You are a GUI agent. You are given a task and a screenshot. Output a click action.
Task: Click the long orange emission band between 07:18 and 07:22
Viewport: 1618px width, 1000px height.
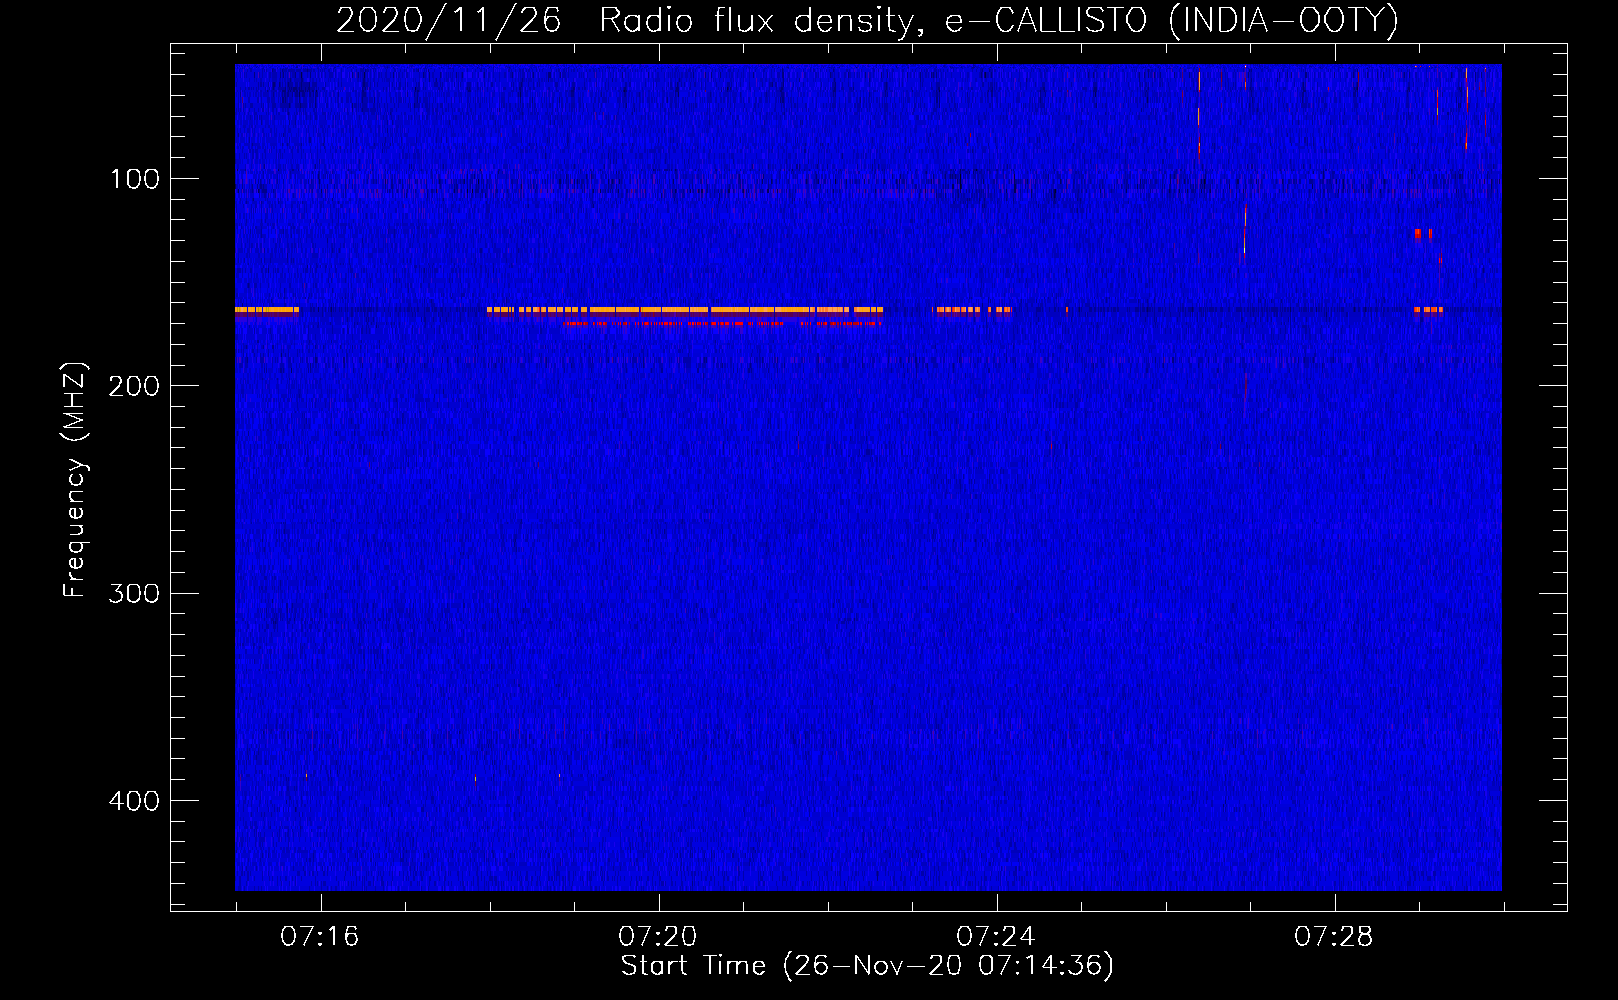pyautogui.click(x=685, y=310)
